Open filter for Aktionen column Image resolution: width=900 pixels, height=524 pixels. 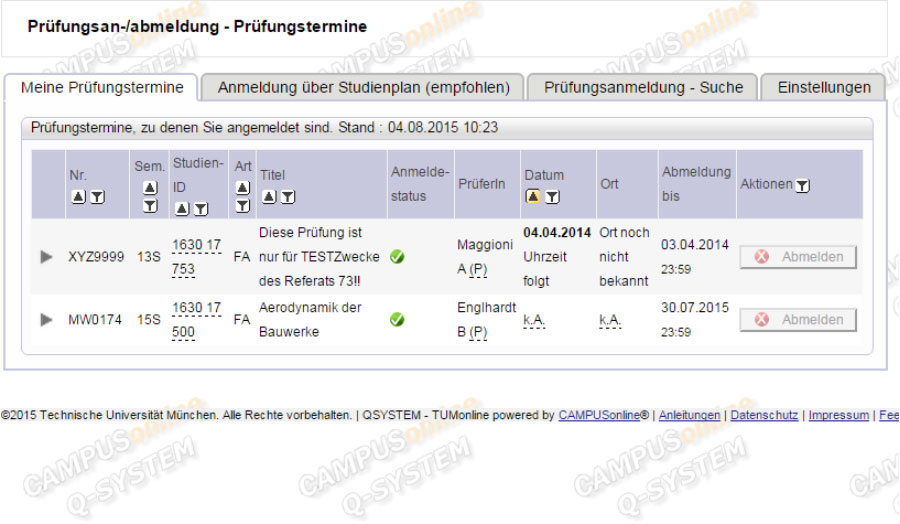point(802,185)
